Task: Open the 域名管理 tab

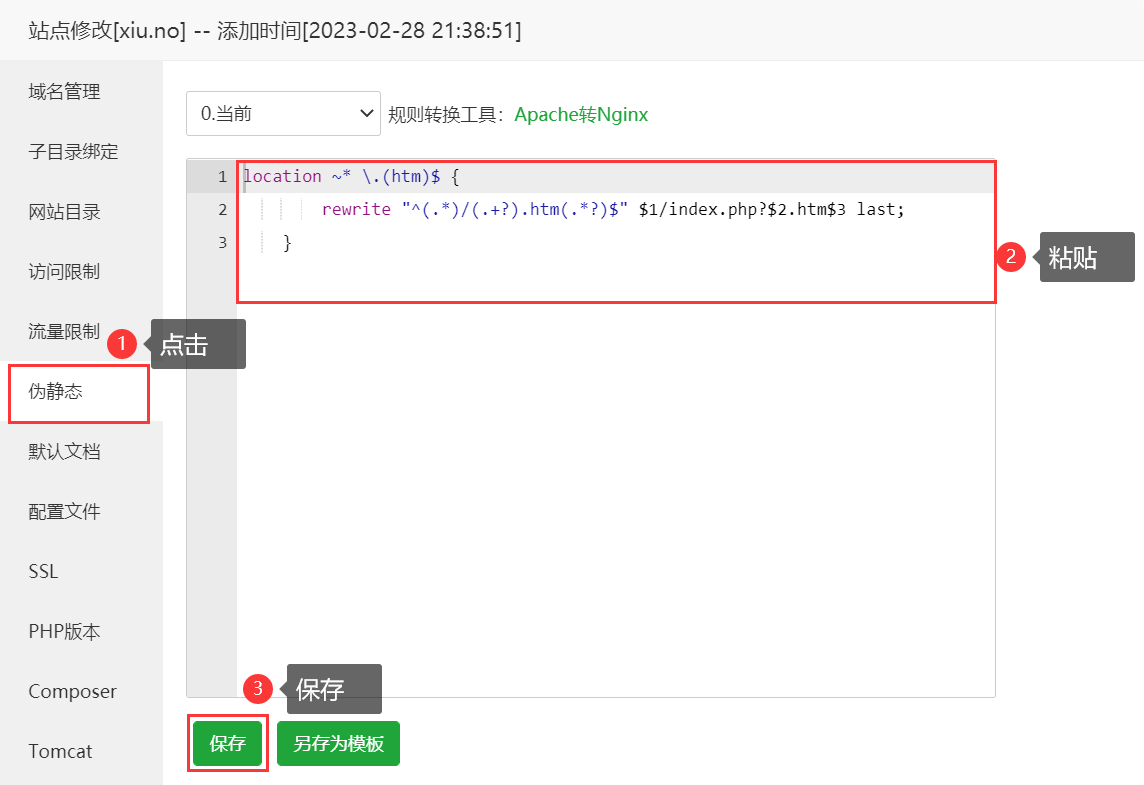Action: 65,92
